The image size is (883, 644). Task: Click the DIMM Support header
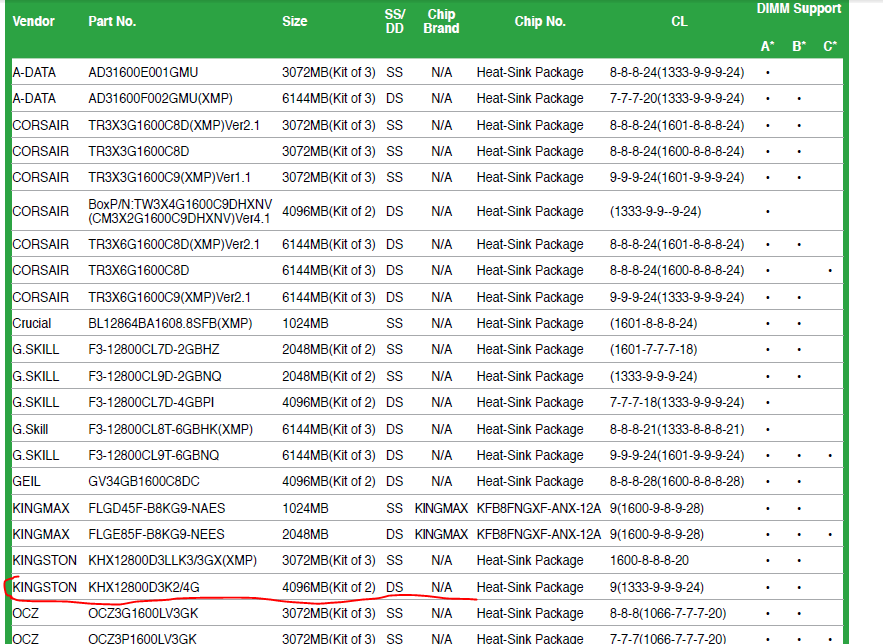(x=799, y=8)
